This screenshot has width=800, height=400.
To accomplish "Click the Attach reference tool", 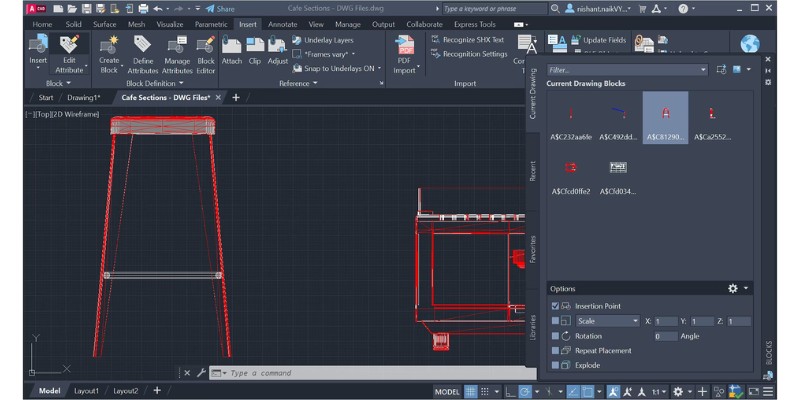I will (232, 51).
